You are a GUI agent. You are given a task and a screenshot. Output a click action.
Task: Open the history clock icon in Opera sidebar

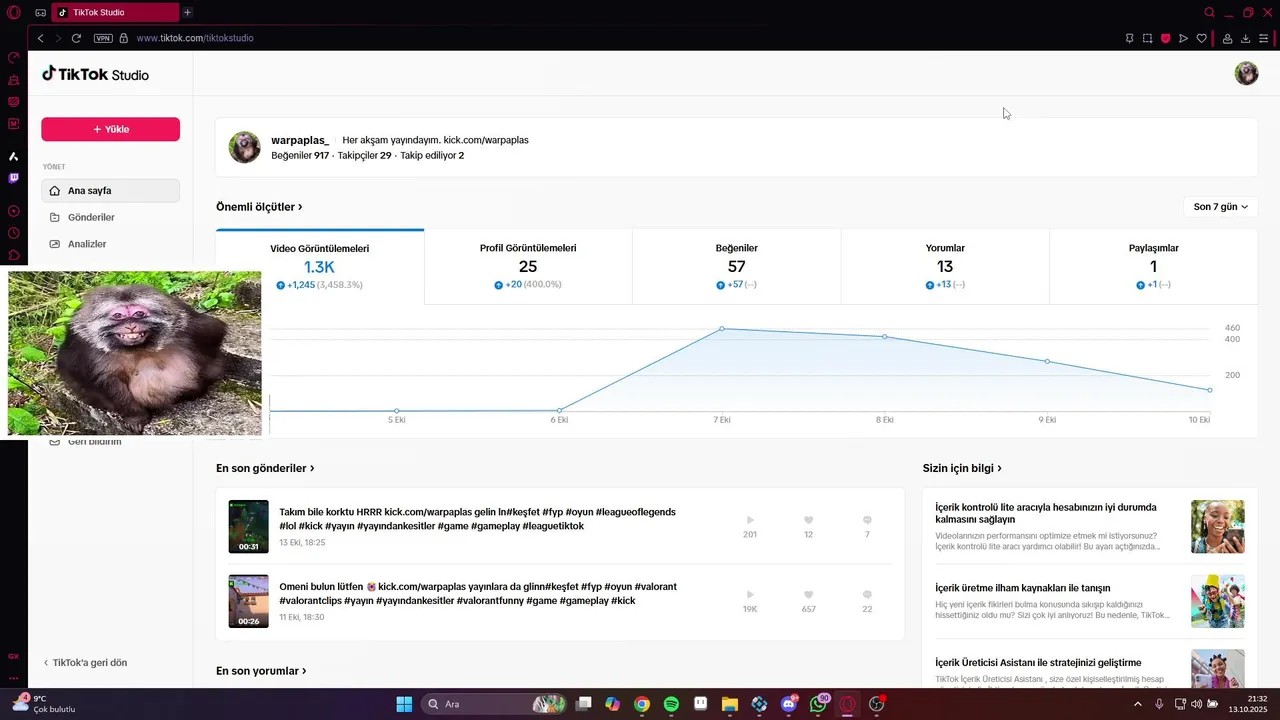[14, 233]
